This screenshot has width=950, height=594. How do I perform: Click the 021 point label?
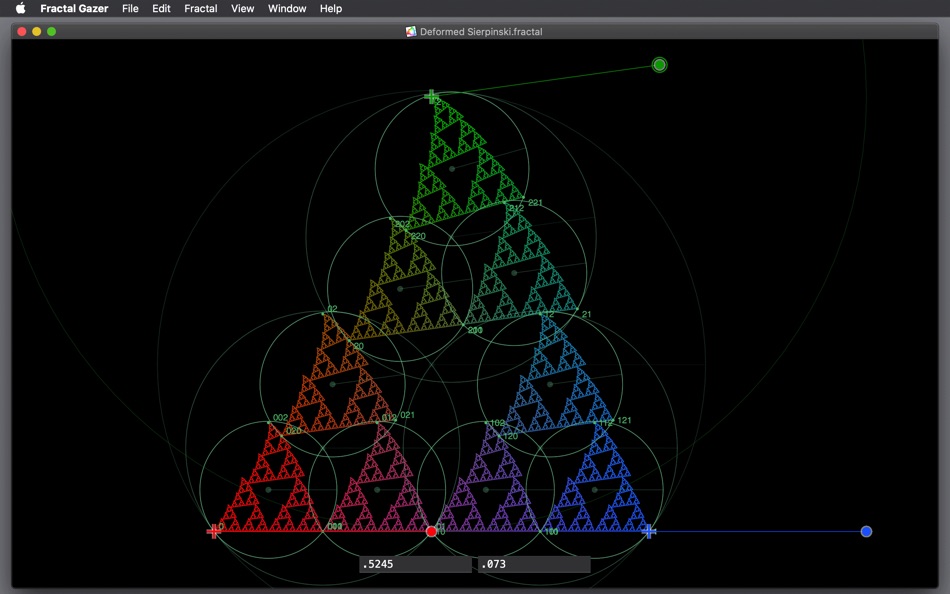408,415
